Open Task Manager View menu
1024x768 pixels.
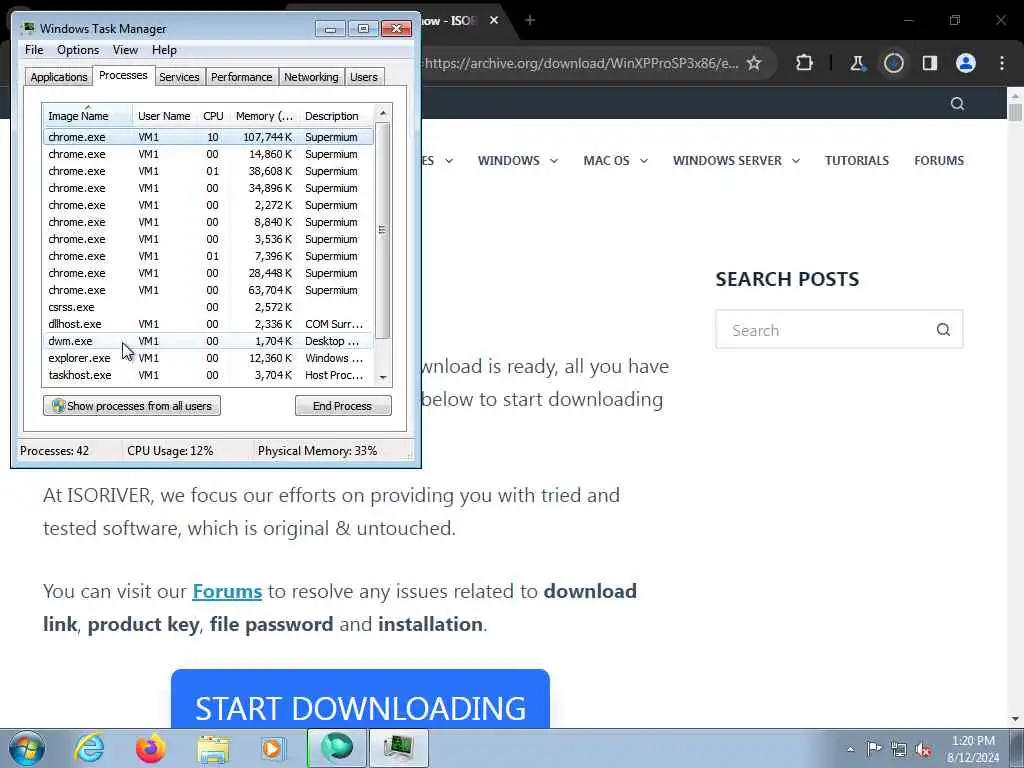pyautogui.click(x=125, y=50)
